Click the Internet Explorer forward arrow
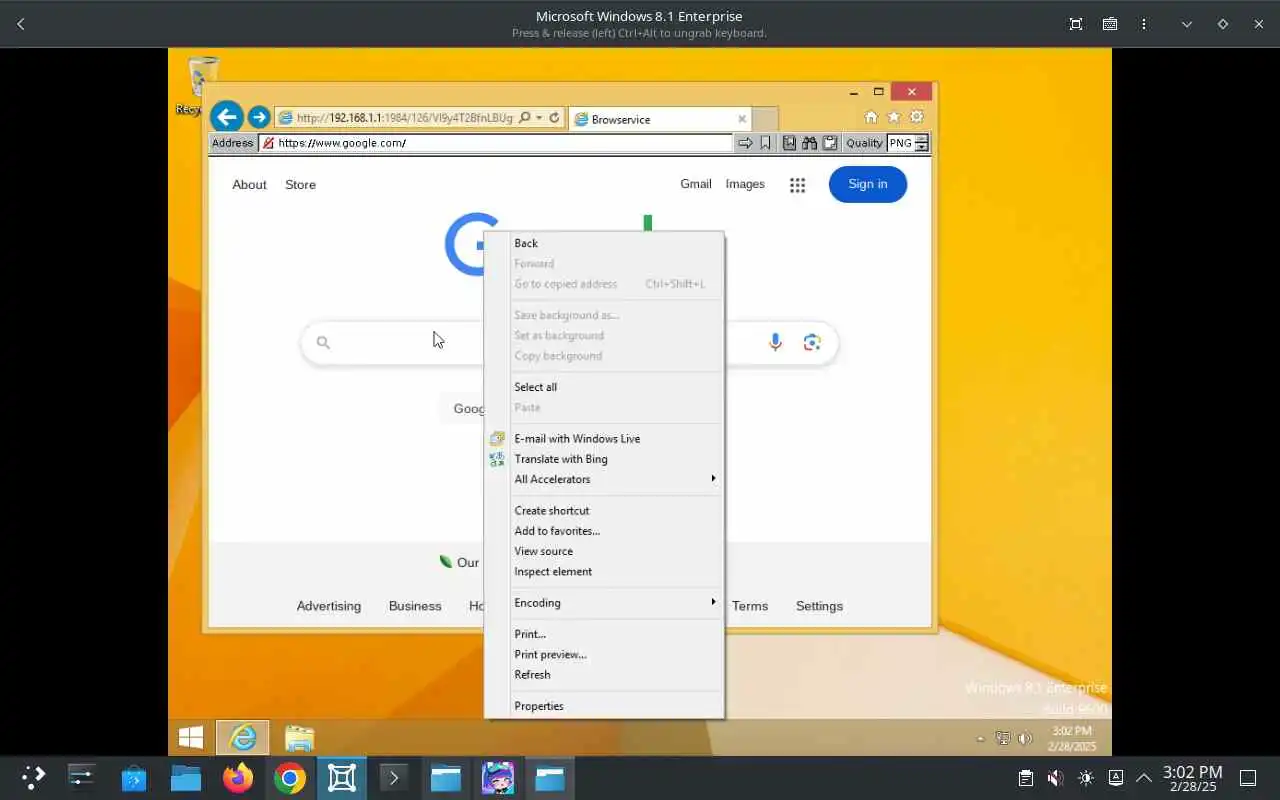Viewport: 1280px width, 800px height. click(259, 118)
